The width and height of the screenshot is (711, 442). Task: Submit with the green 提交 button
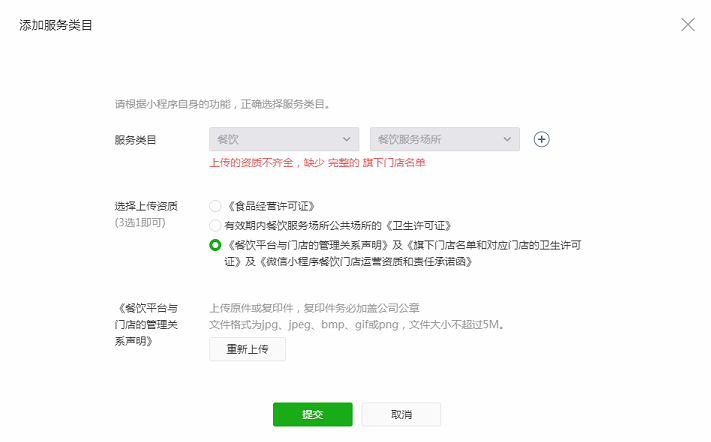click(312, 414)
